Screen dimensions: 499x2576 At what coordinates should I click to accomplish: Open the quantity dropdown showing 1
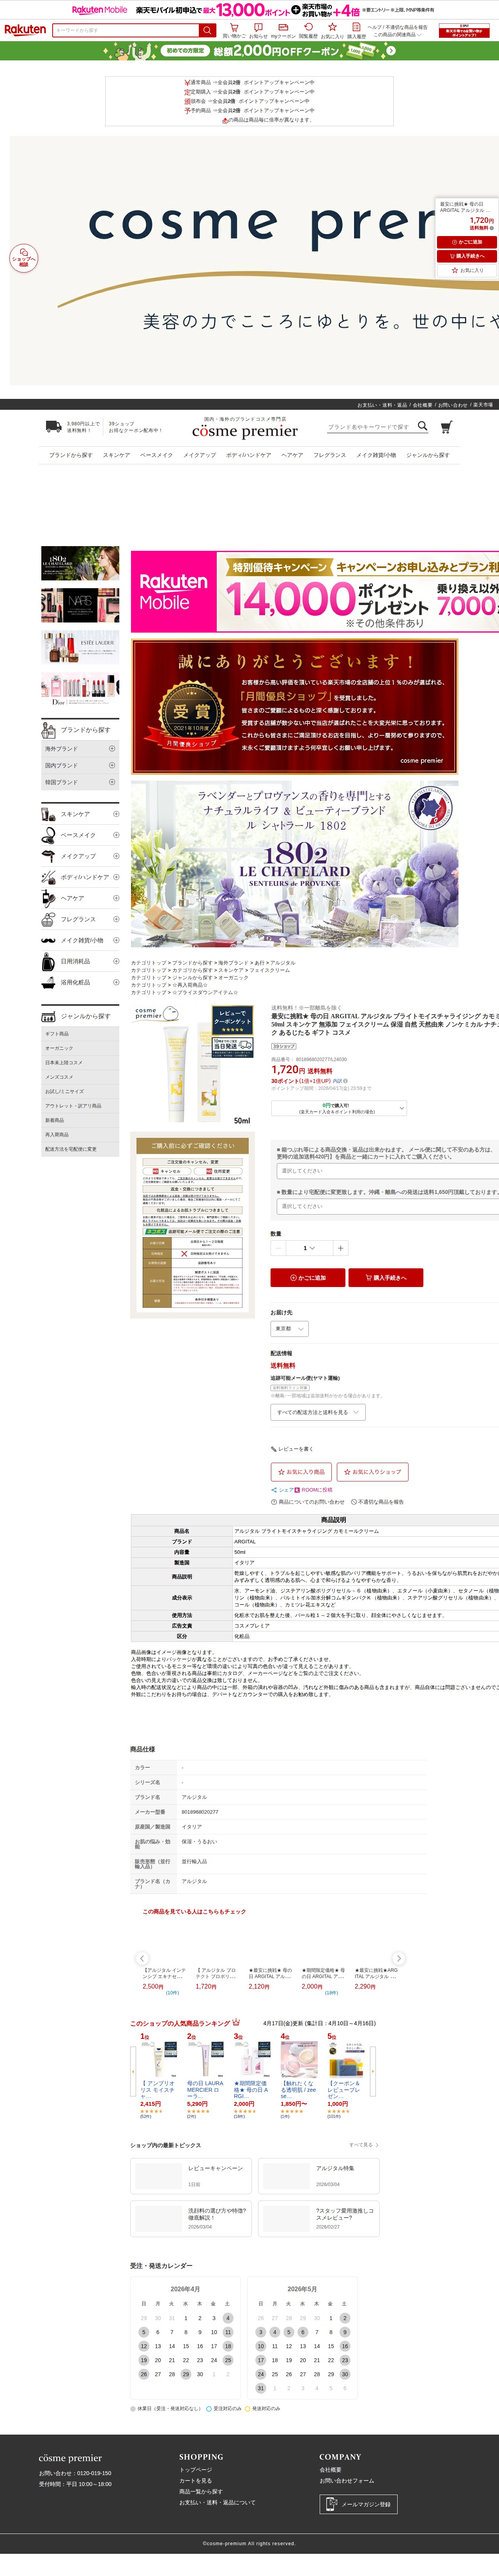[x=309, y=1248]
